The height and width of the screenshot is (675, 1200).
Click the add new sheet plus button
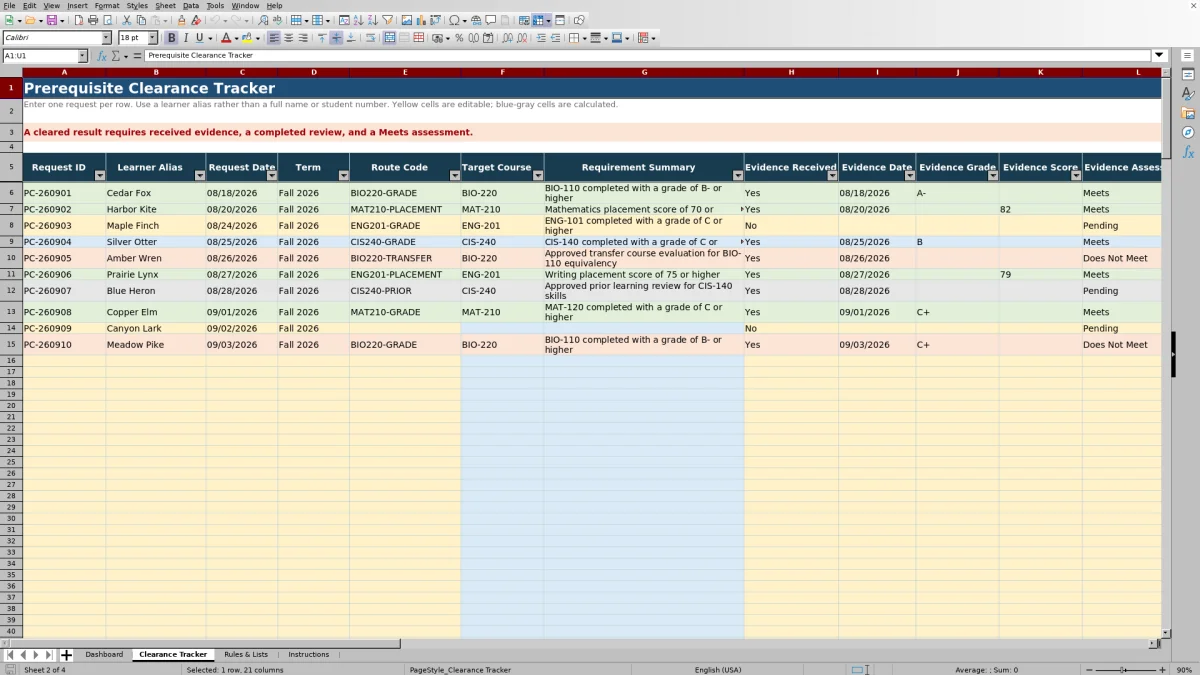pyautogui.click(x=66, y=655)
